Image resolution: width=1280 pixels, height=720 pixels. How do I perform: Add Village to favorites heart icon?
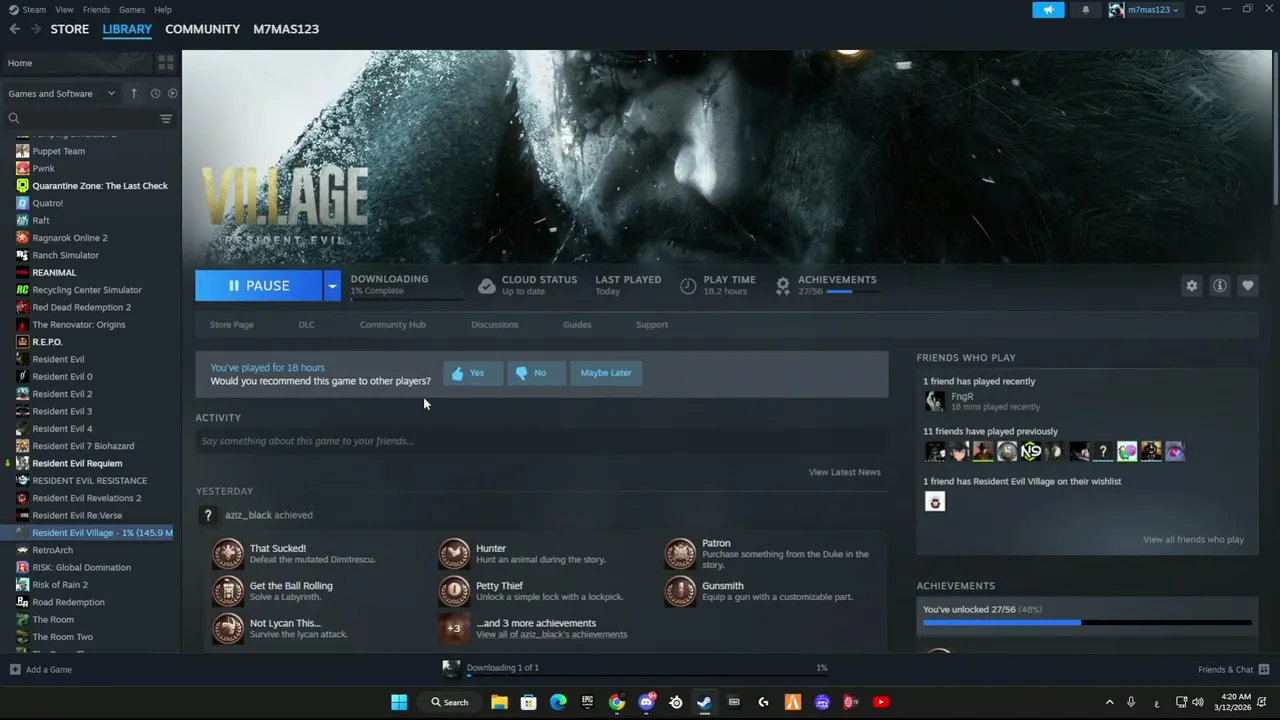[1247, 286]
